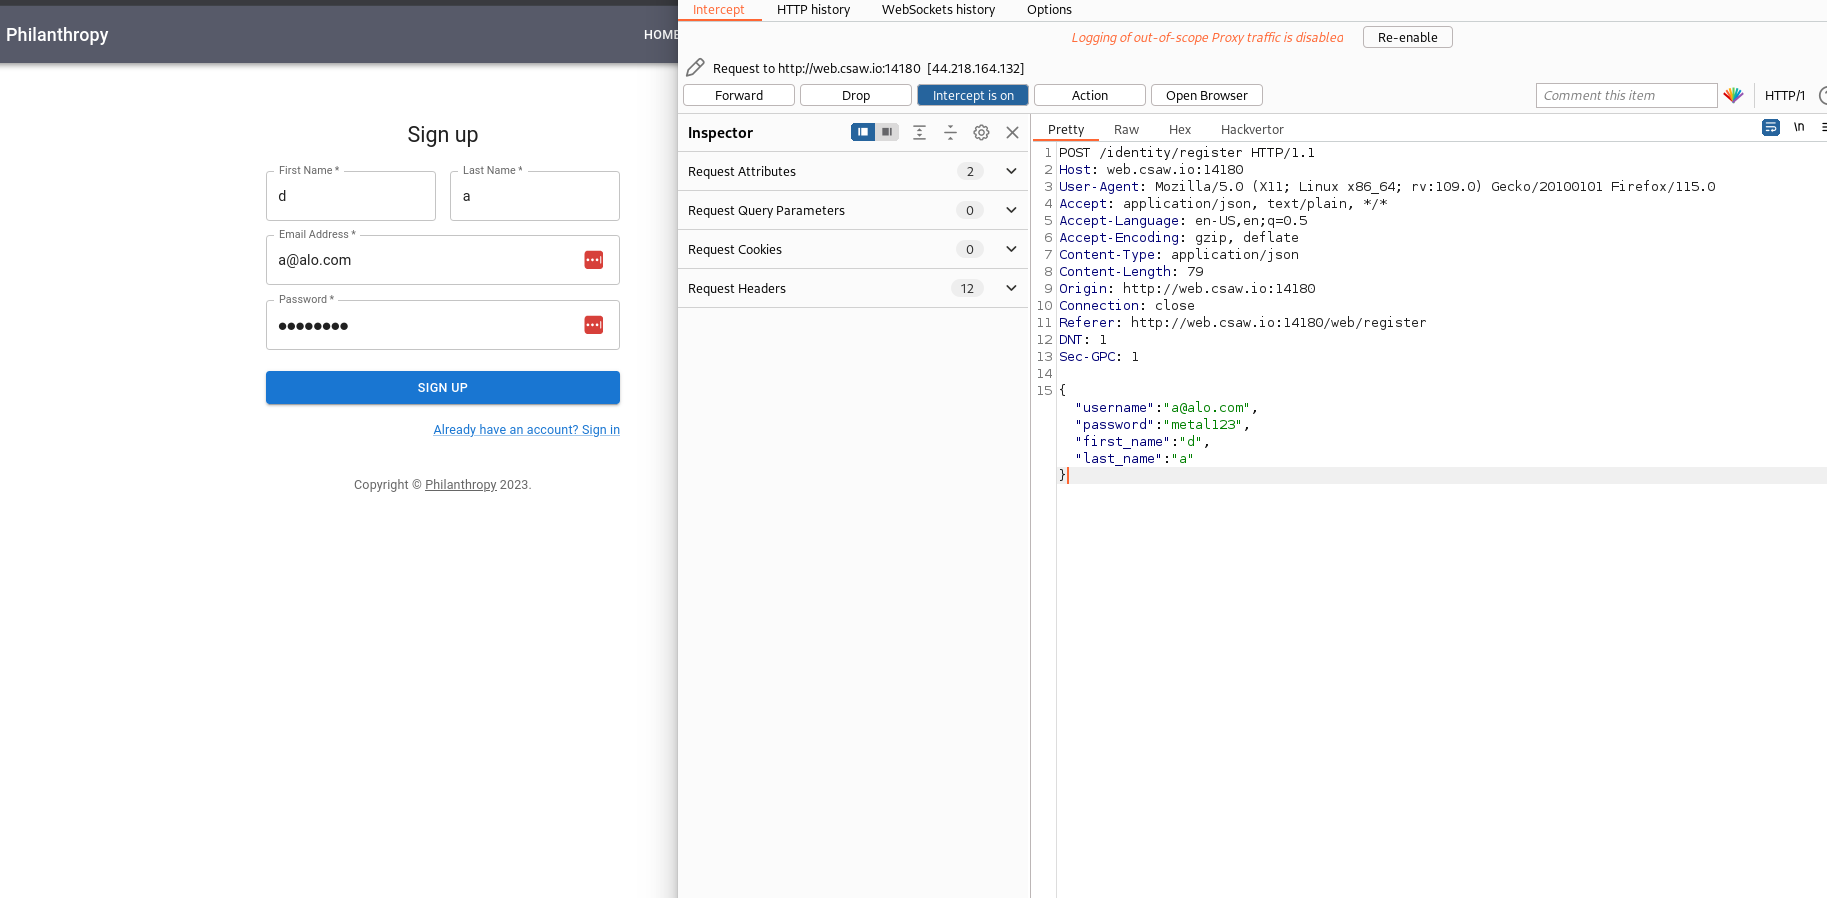Toggle the Intercept is on button
Image resolution: width=1827 pixels, height=898 pixels.
point(973,95)
